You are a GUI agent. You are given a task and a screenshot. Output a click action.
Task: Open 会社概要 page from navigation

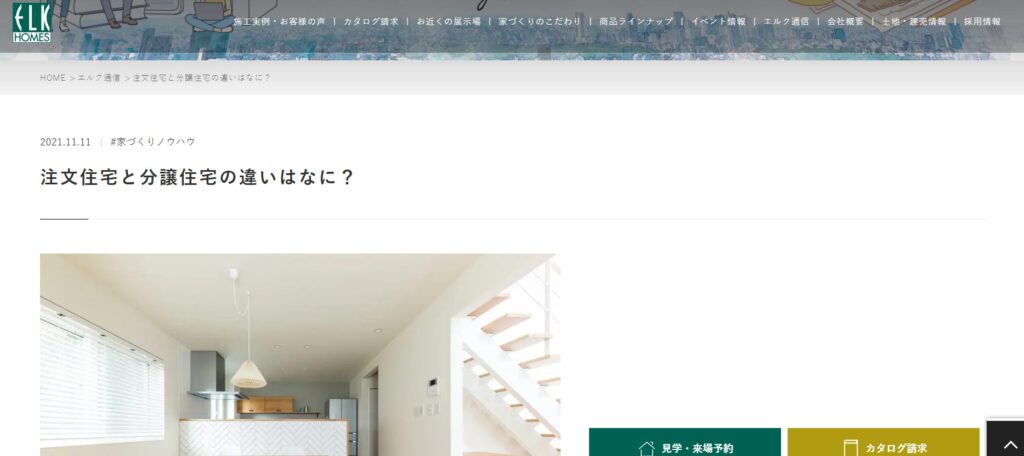point(845,22)
